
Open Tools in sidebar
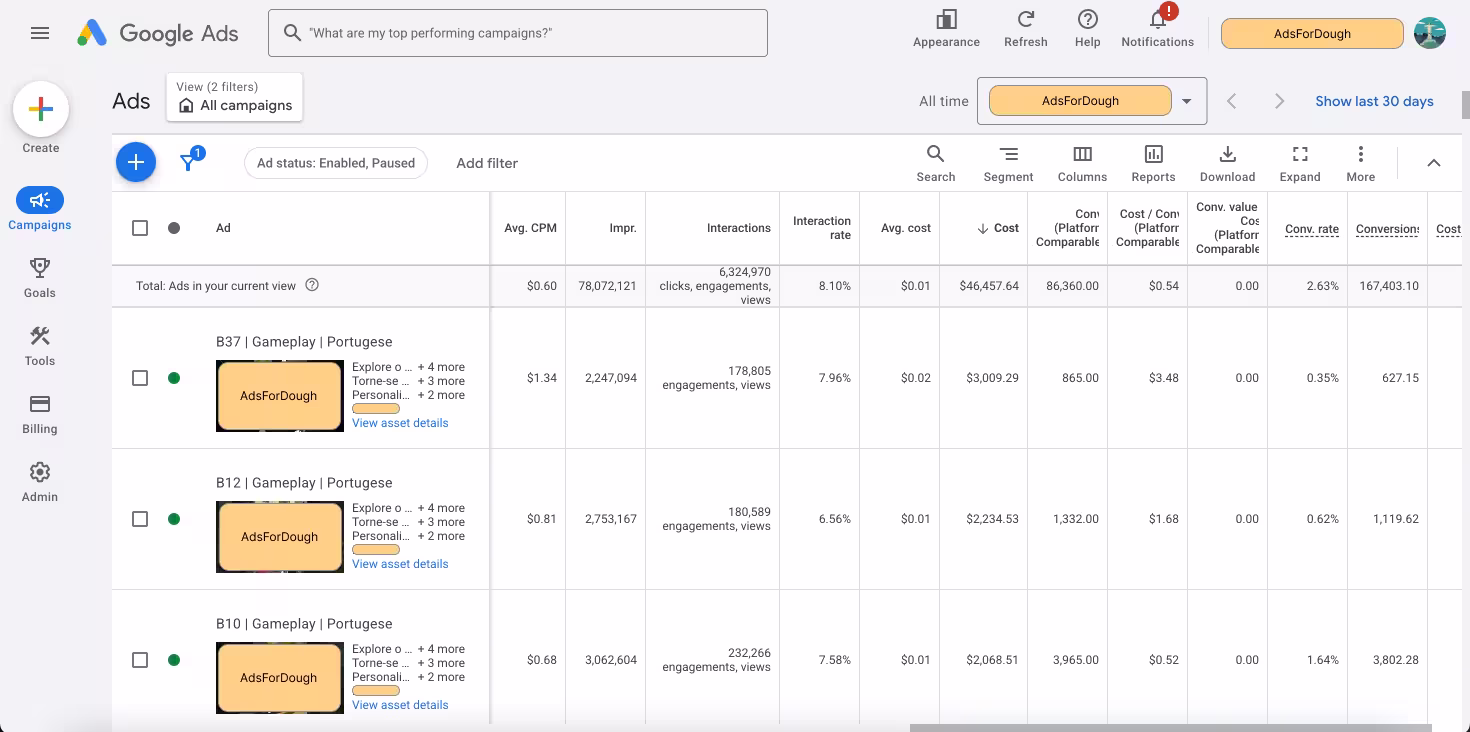point(40,345)
